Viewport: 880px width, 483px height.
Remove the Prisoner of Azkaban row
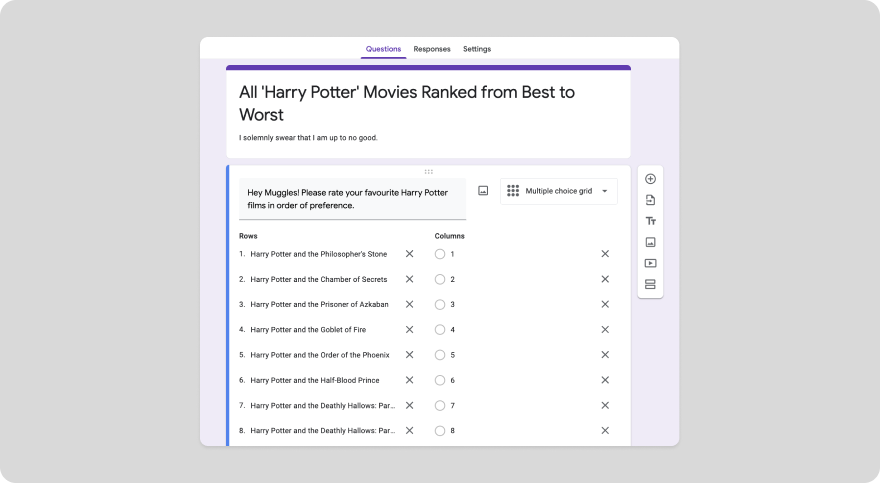(x=410, y=304)
